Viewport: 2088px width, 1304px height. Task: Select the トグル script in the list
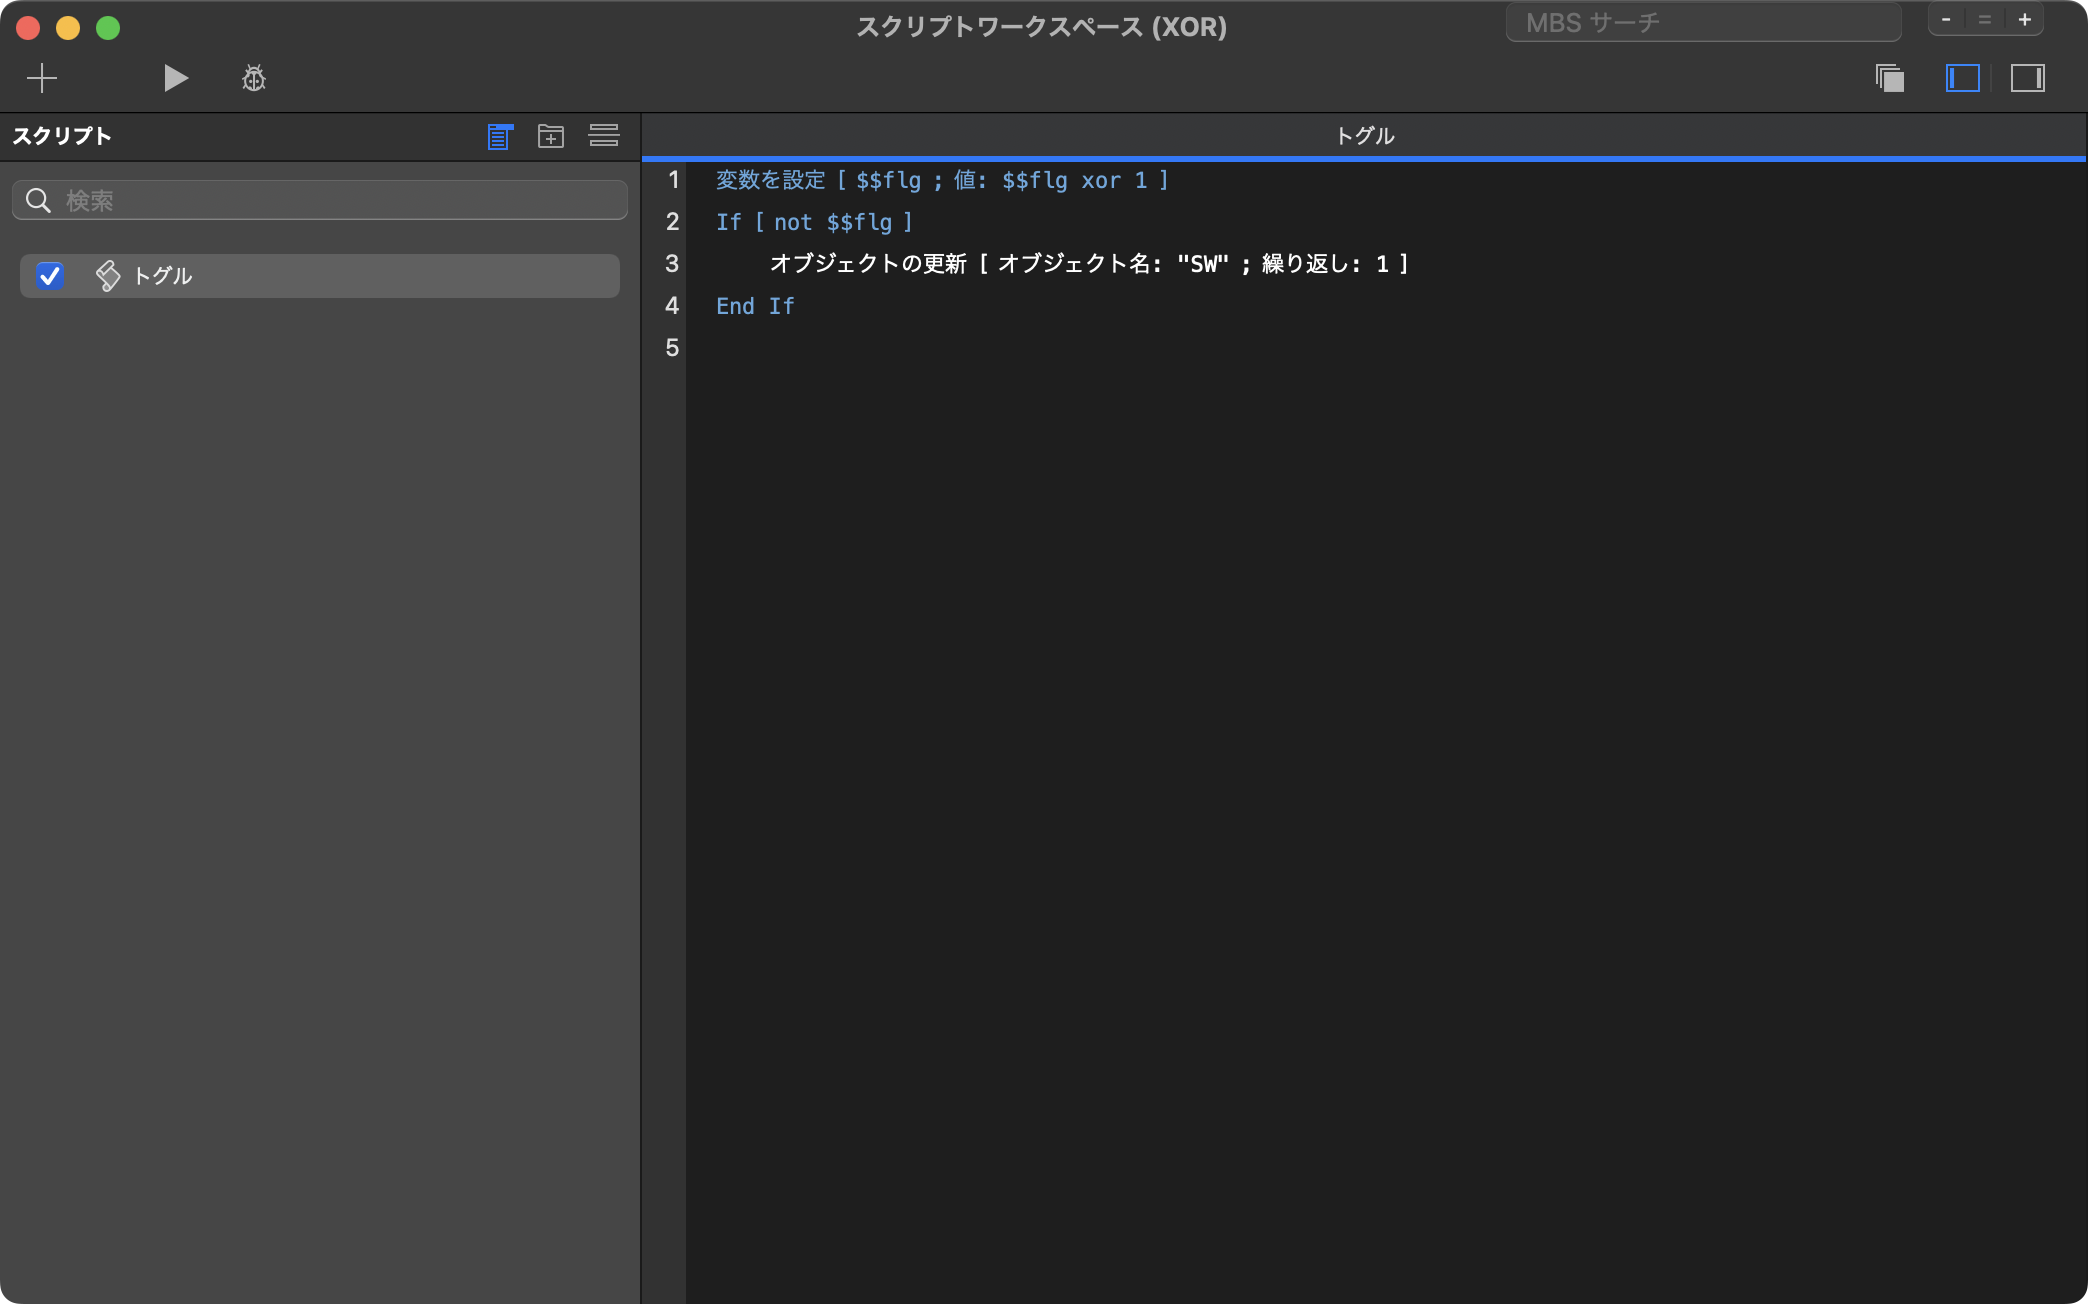(x=320, y=276)
